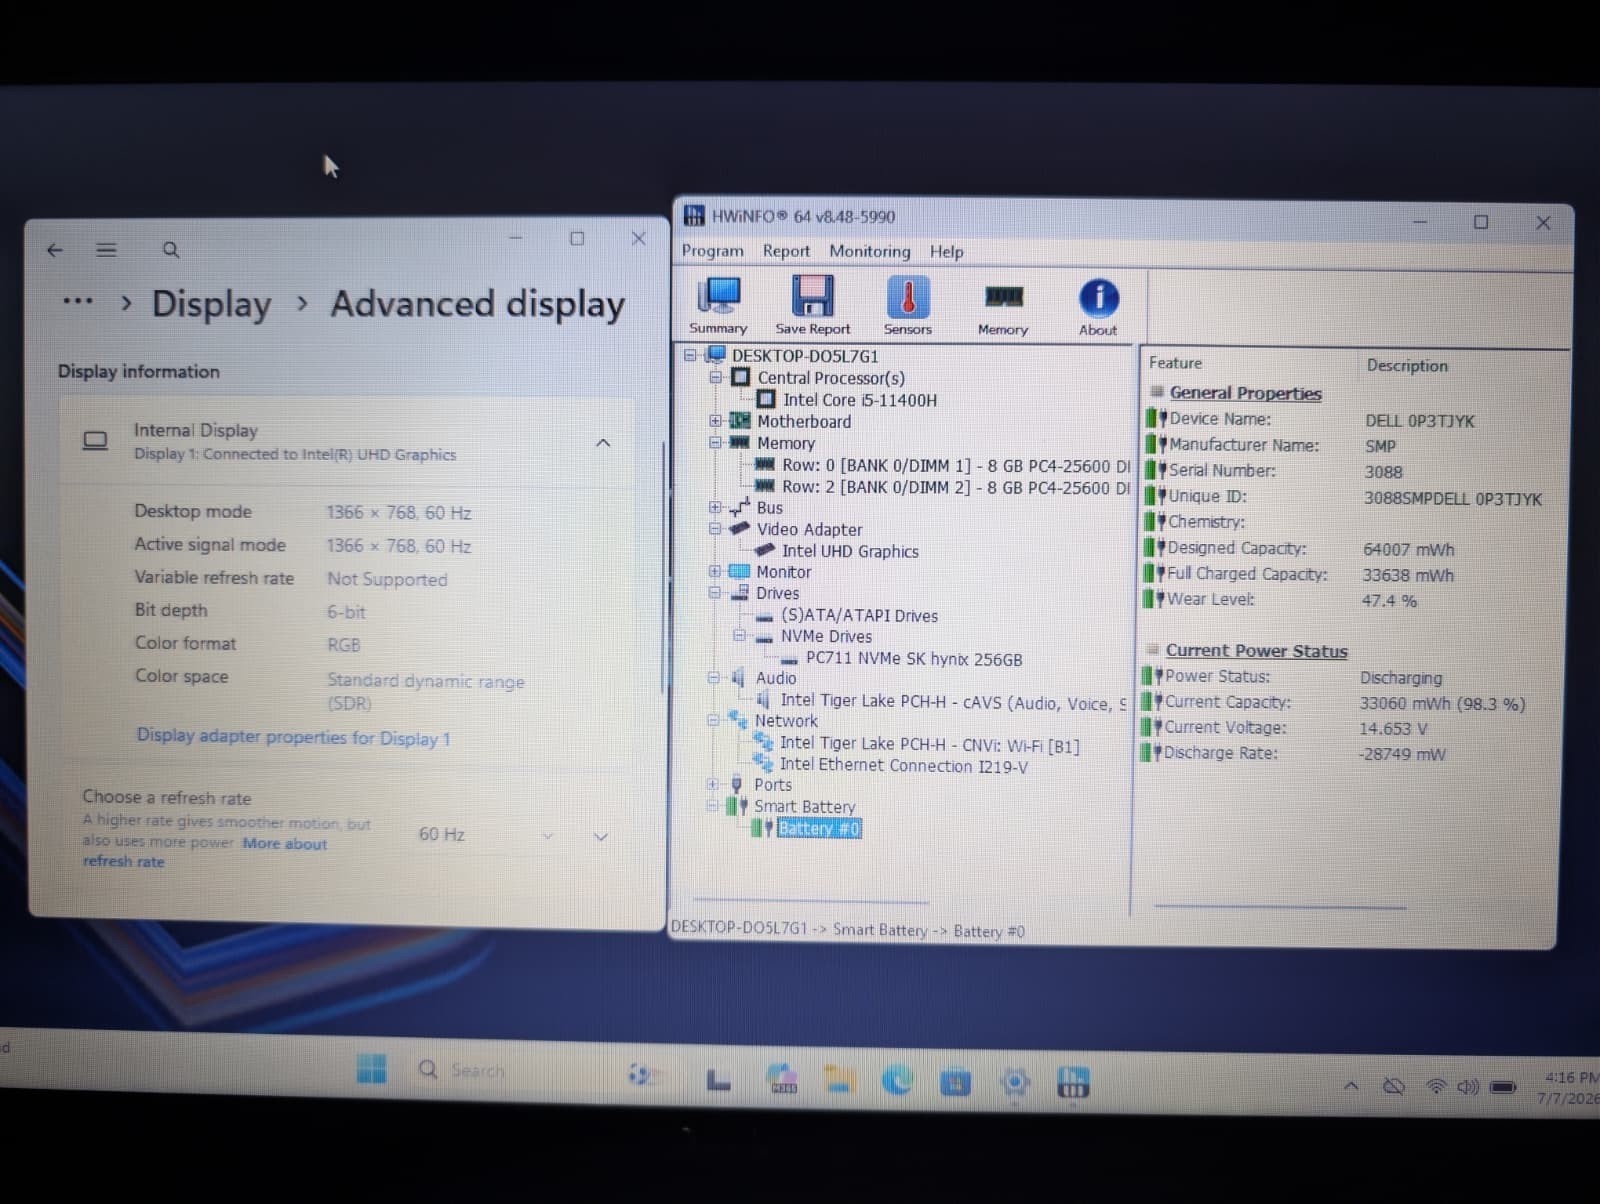Screen dimensions: 1600x1204
Task: Select Intel Tiger Lake CNVi Wi-Fi item
Action: [929, 745]
